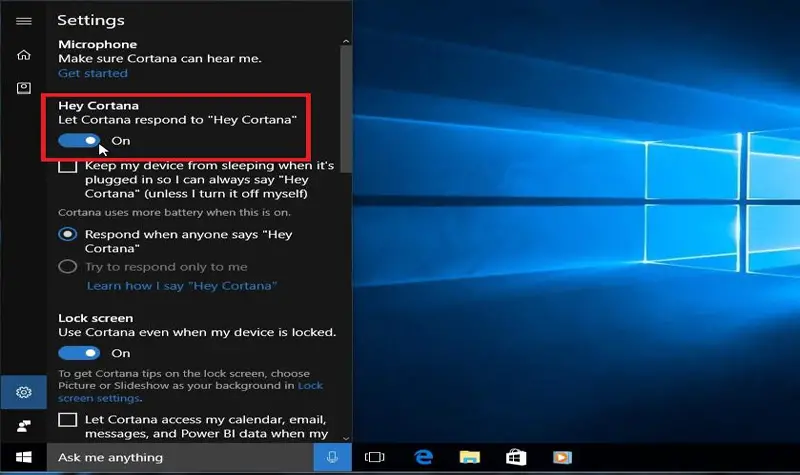Go to Cortana Home icon
The height and width of the screenshot is (475, 800).
[x=23, y=55]
